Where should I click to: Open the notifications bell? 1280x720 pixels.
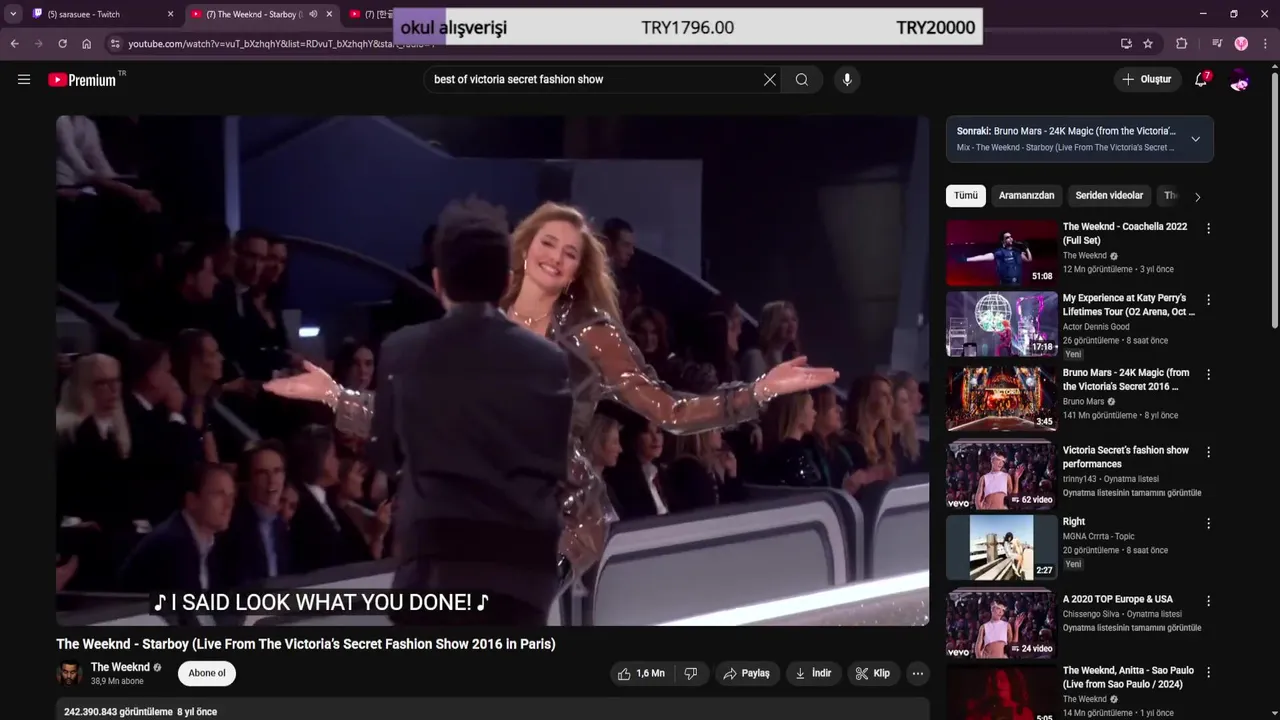pos(1201,80)
